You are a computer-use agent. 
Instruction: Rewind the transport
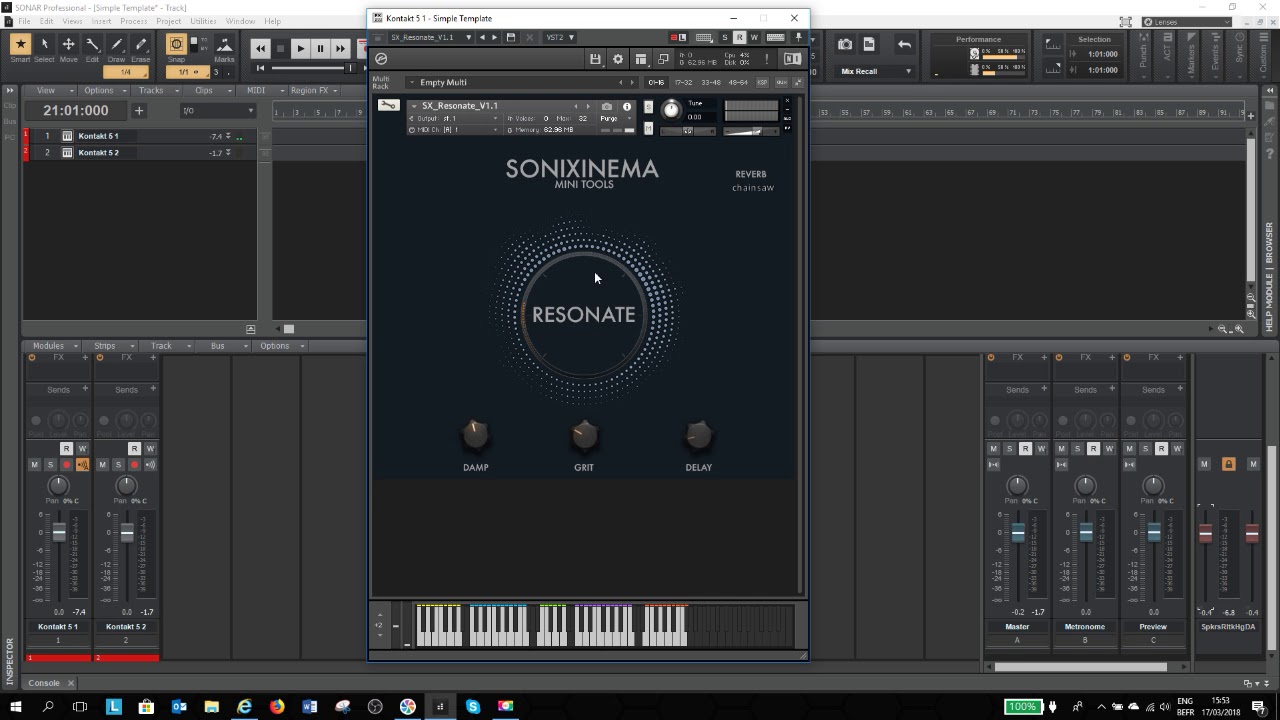click(x=260, y=48)
